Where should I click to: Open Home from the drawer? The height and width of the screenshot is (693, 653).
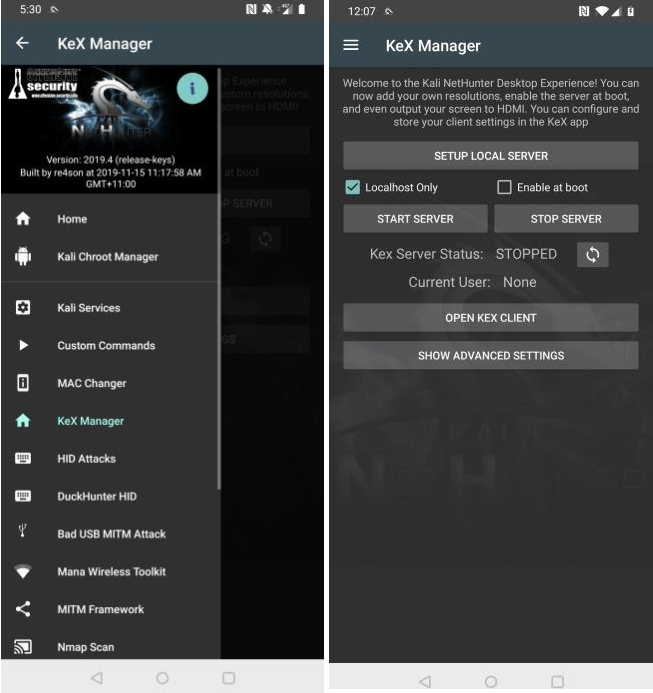[111, 219]
